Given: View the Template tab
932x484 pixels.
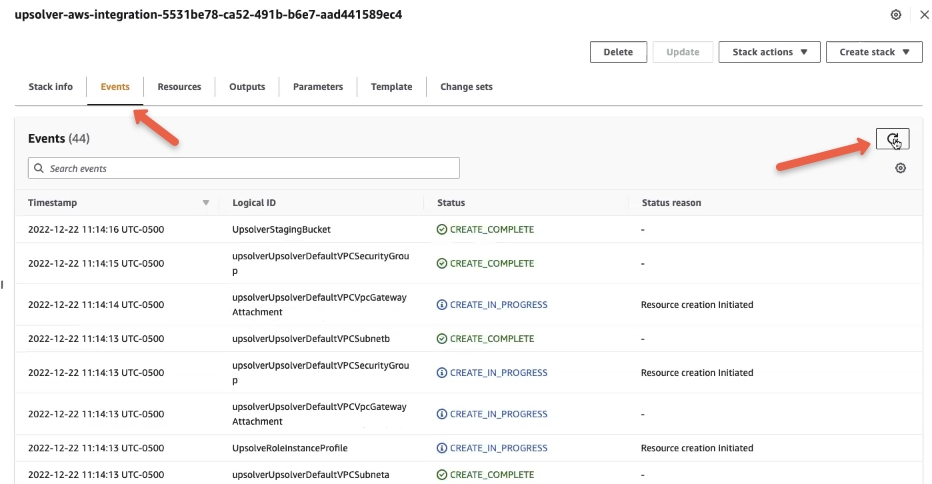Looking at the screenshot, I should 391,87.
